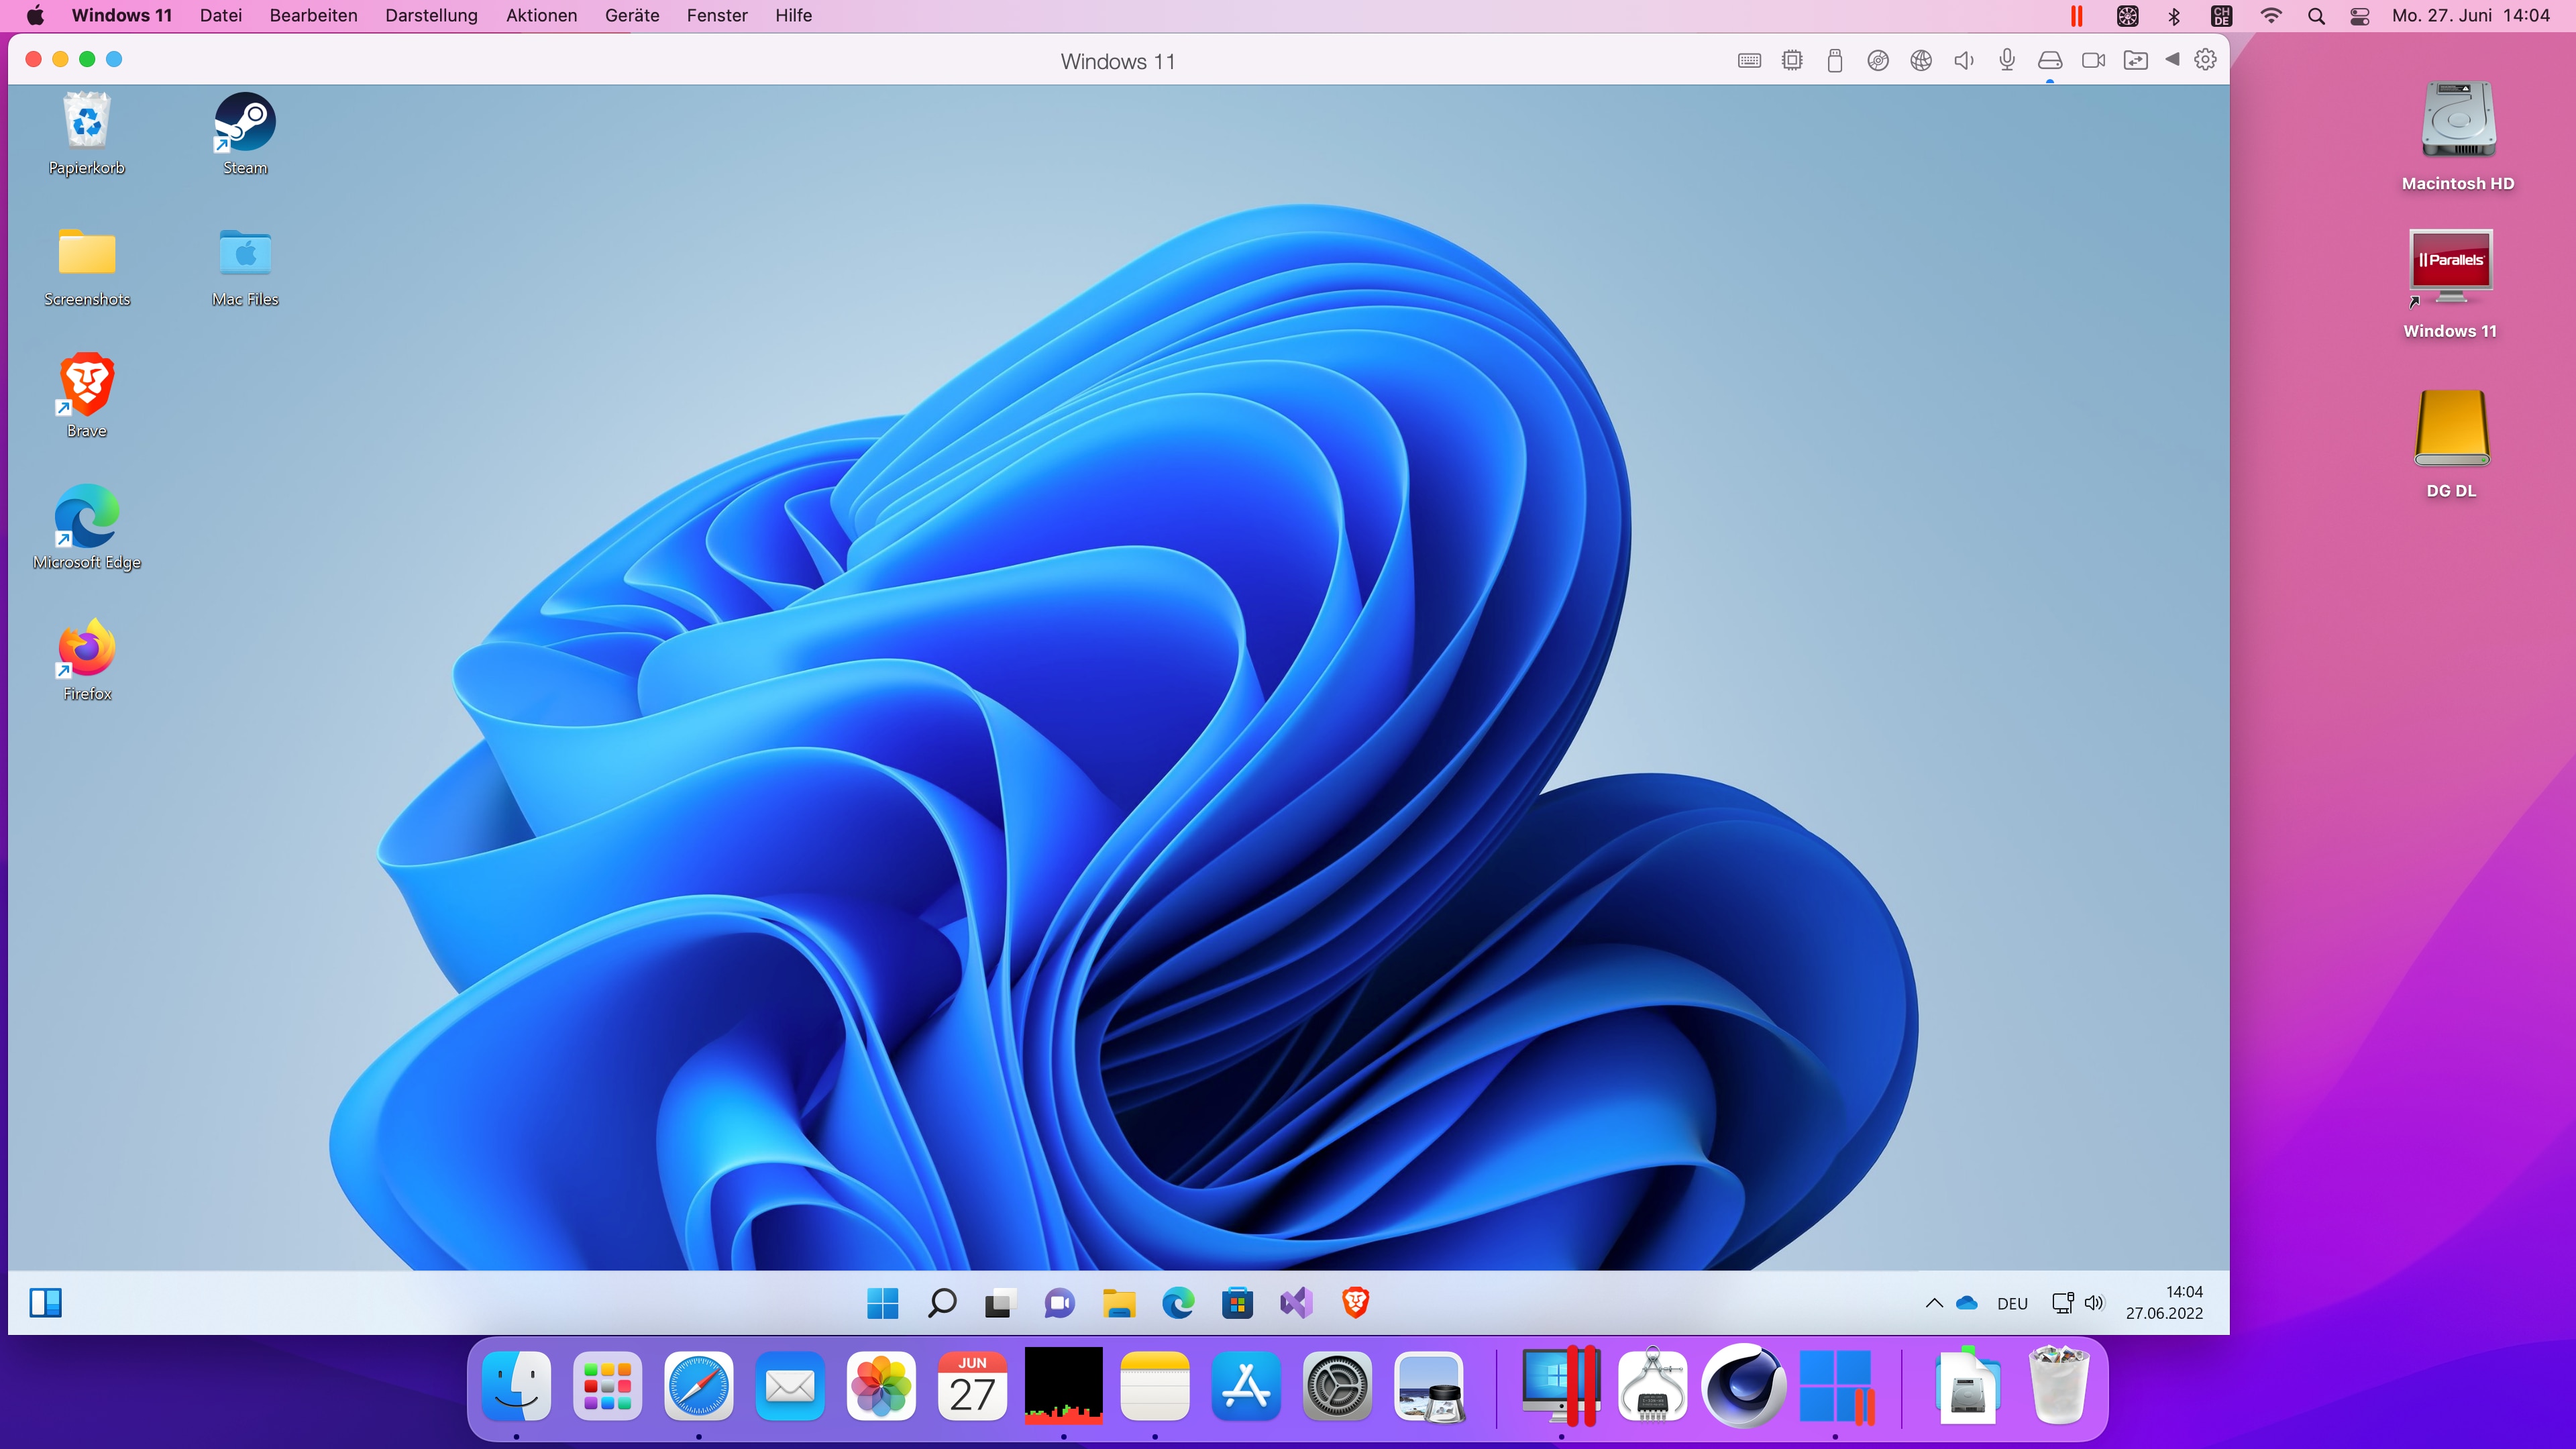Open the DEU input language selector
The width and height of the screenshot is (2576, 1449).
[x=2012, y=1304]
